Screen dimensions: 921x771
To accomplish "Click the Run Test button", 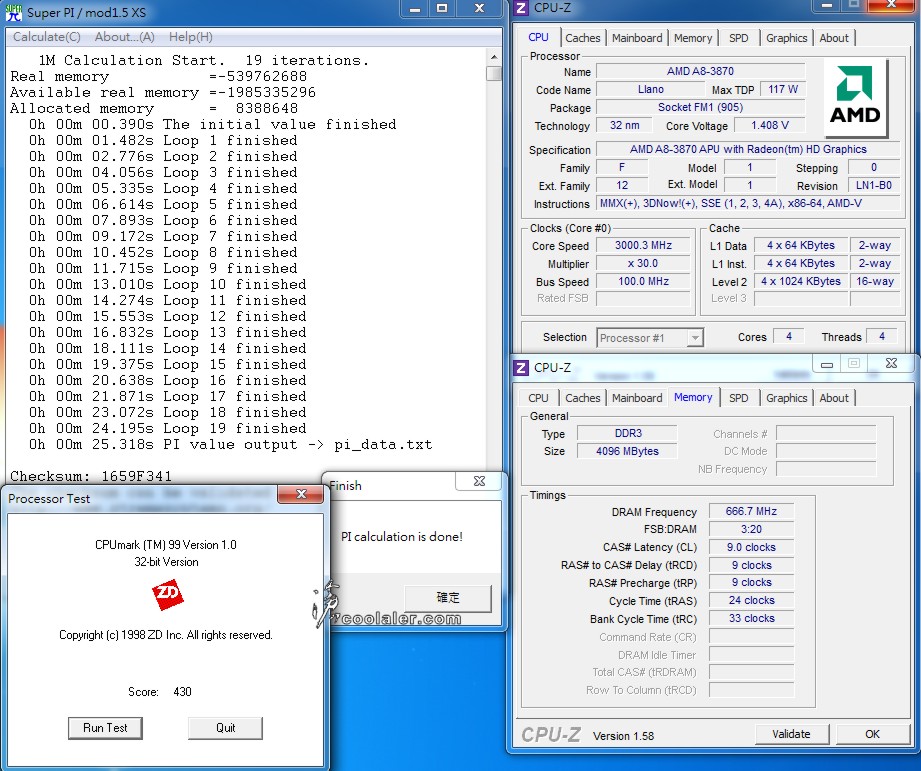I will point(105,728).
